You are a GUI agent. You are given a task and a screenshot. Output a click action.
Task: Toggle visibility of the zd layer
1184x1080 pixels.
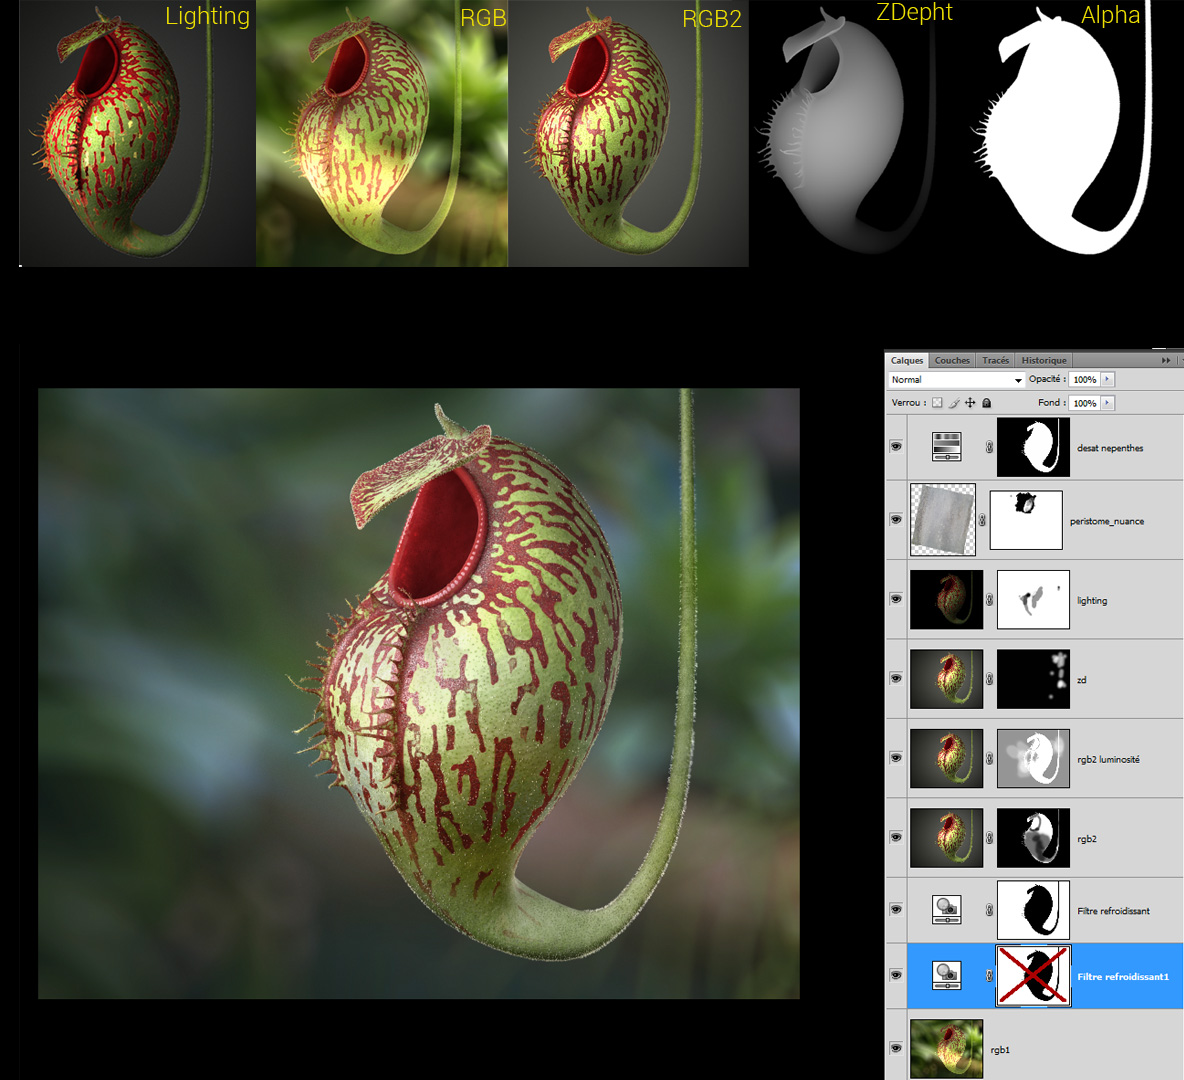[896, 678]
